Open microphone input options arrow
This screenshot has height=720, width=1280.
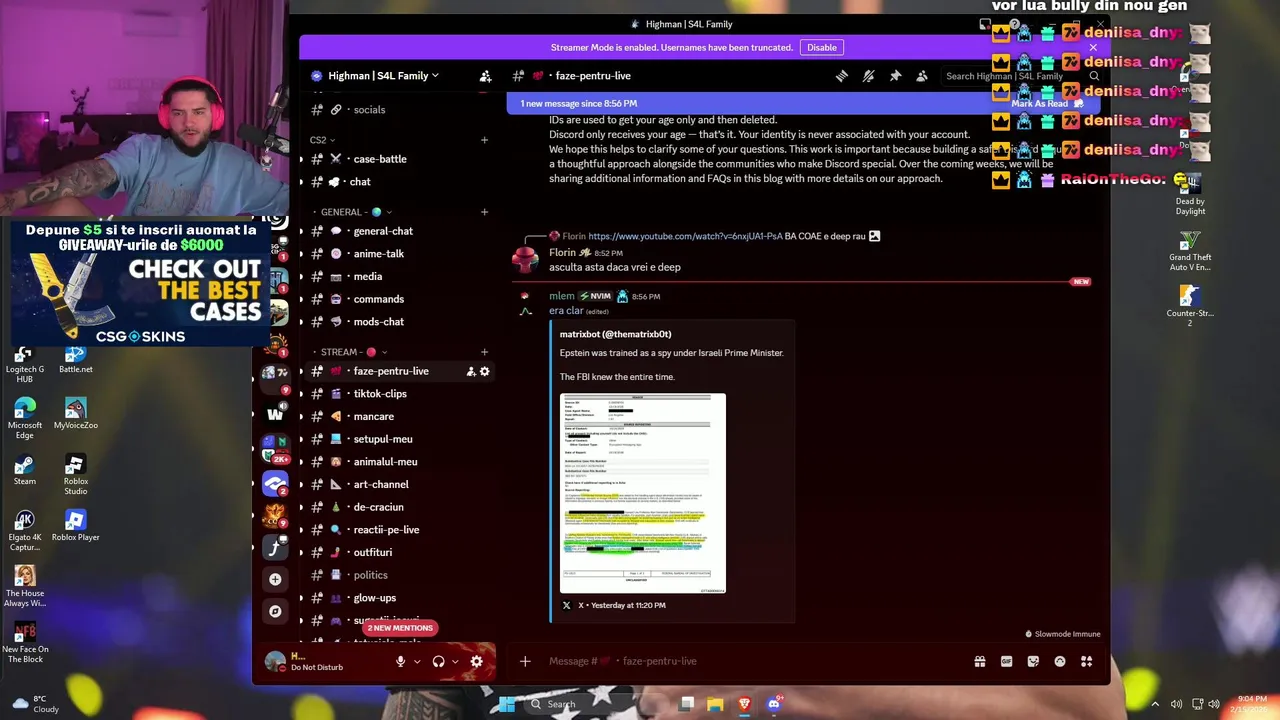417,661
